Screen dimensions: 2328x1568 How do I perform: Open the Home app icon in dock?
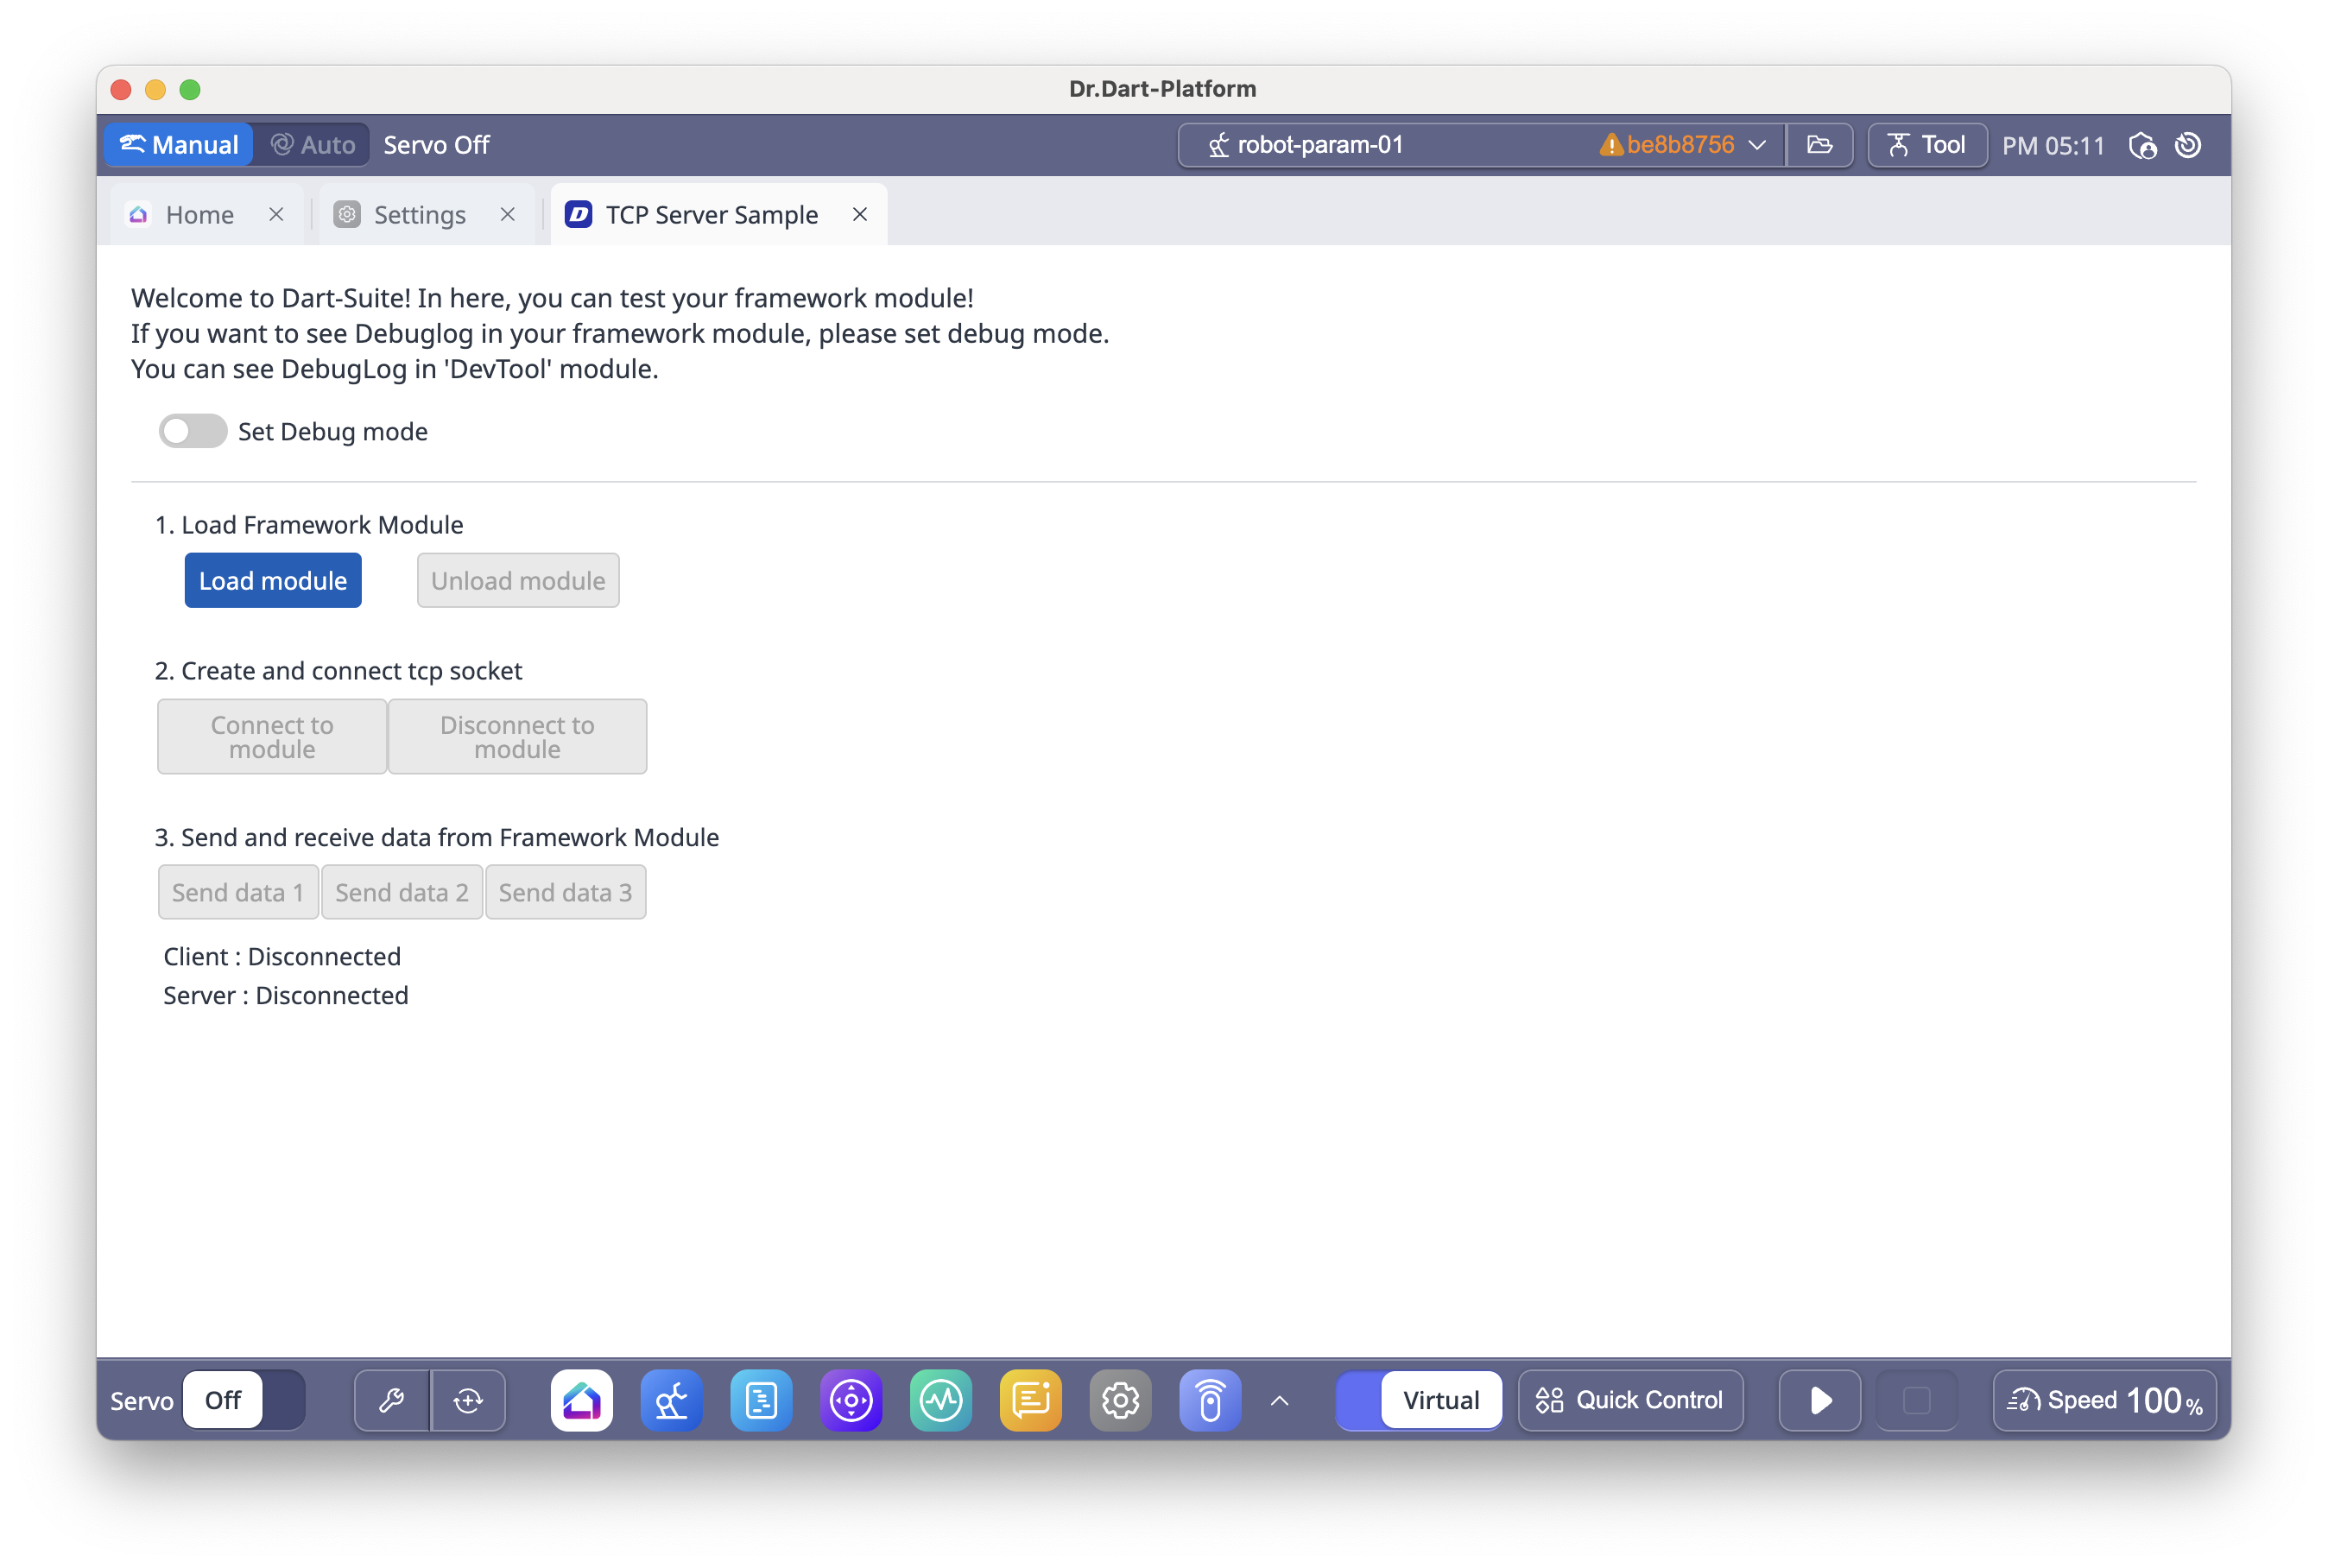coord(581,1400)
